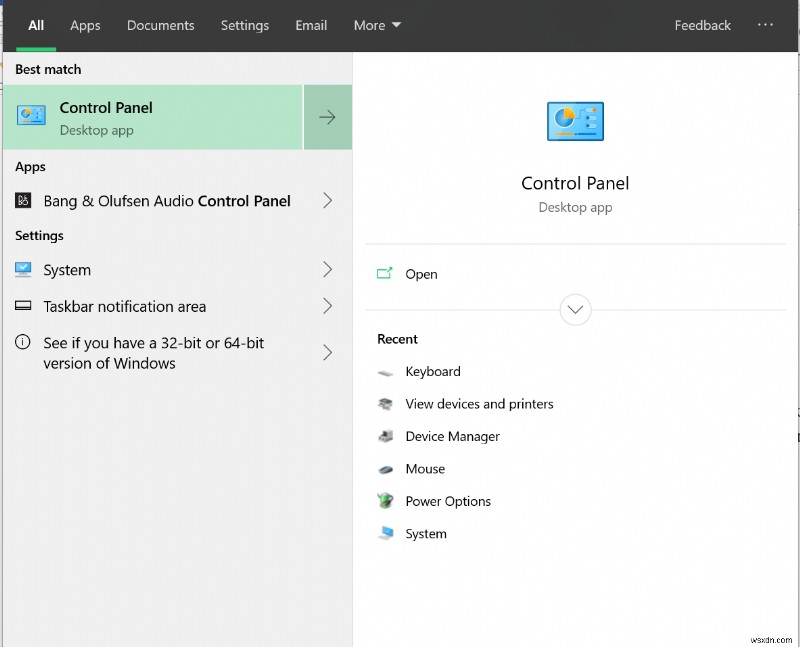Expand the More filter dropdown
800x647 pixels.
click(x=377, y=26)
